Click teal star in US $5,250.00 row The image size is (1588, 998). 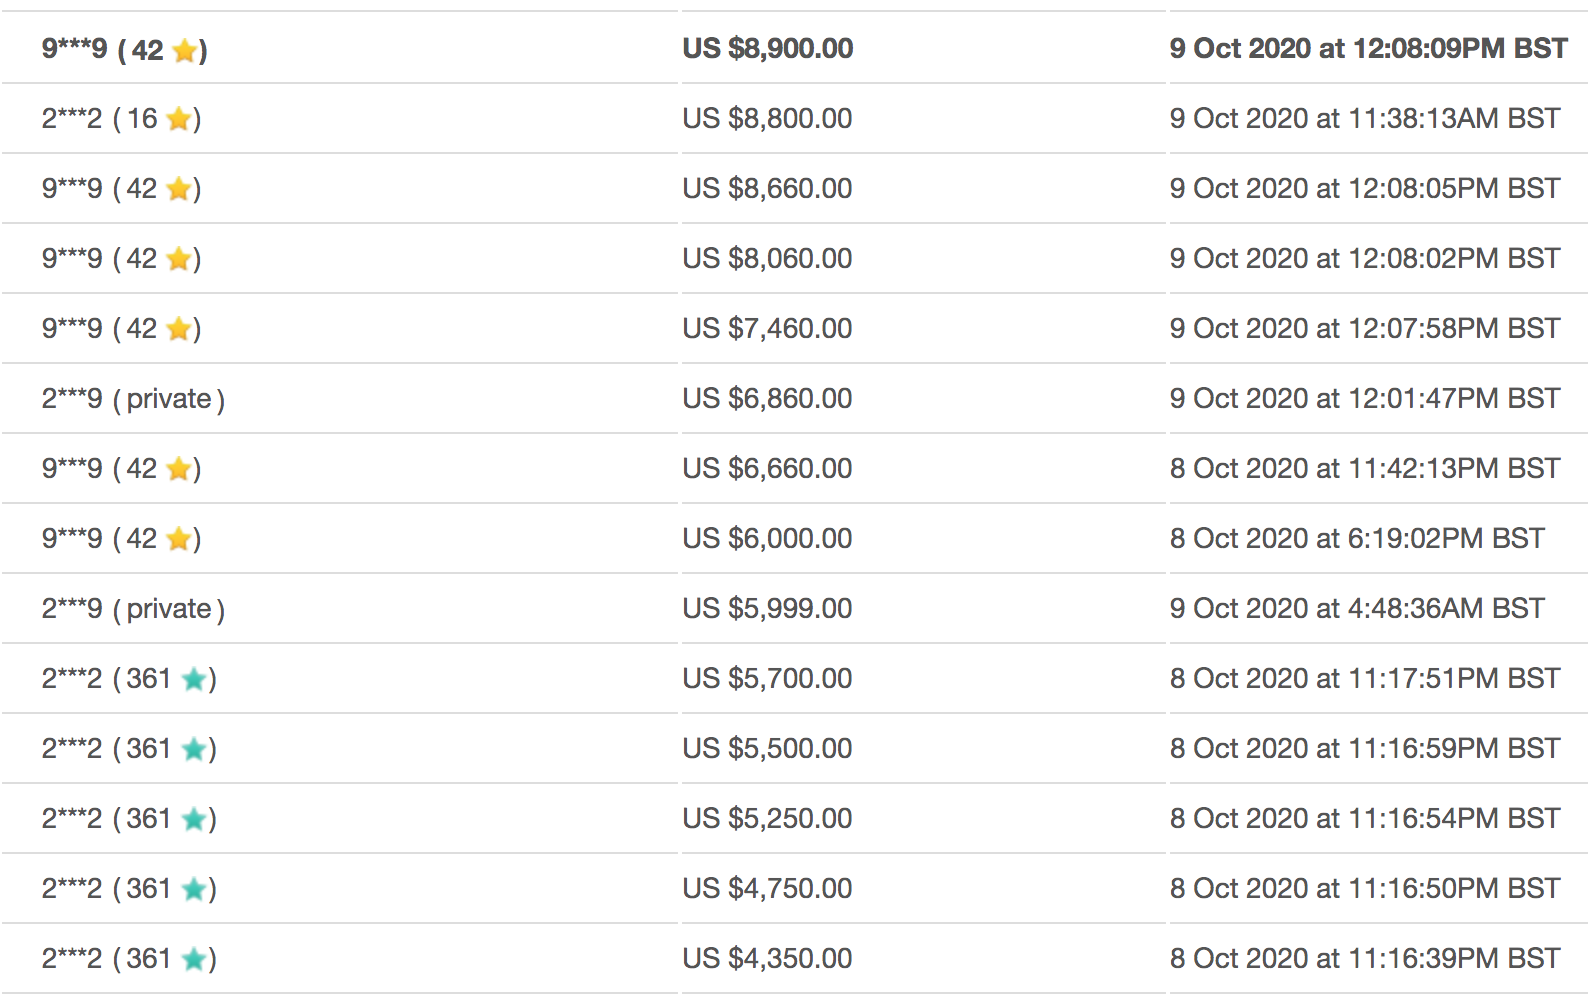point(194,819)
